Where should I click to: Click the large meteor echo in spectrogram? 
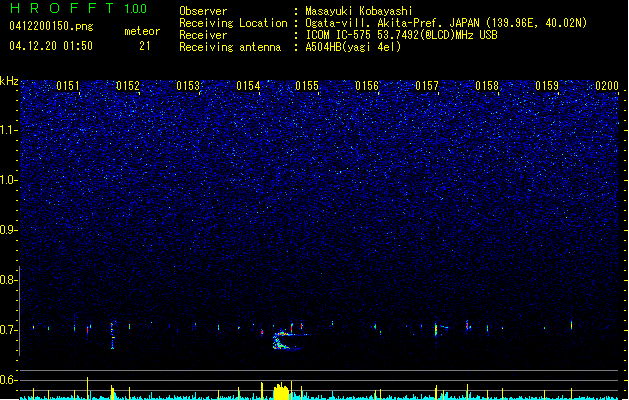tap(288, 340)
